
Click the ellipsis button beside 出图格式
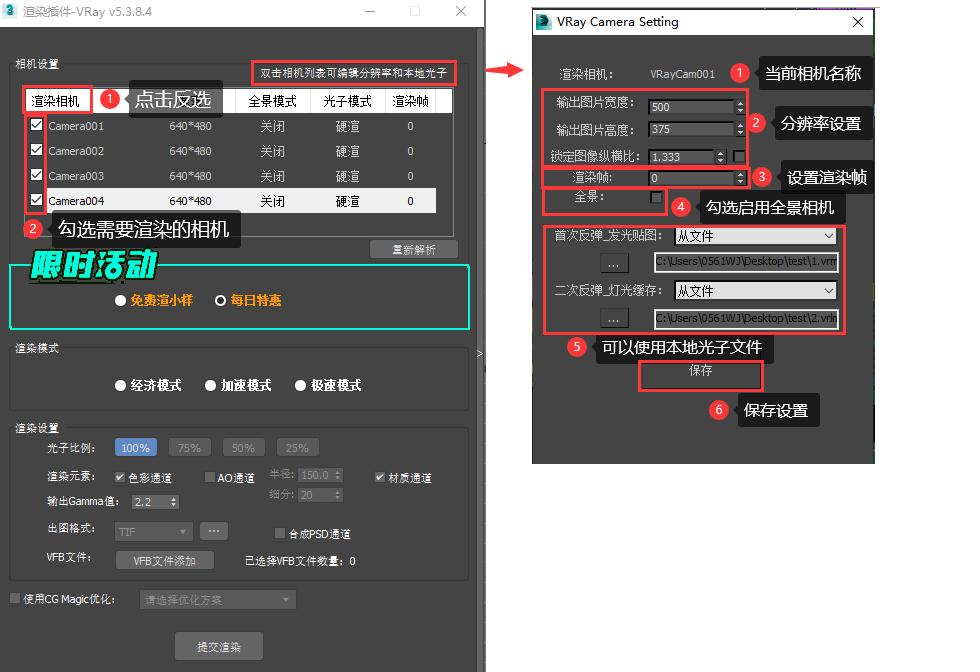click(214, 531)
